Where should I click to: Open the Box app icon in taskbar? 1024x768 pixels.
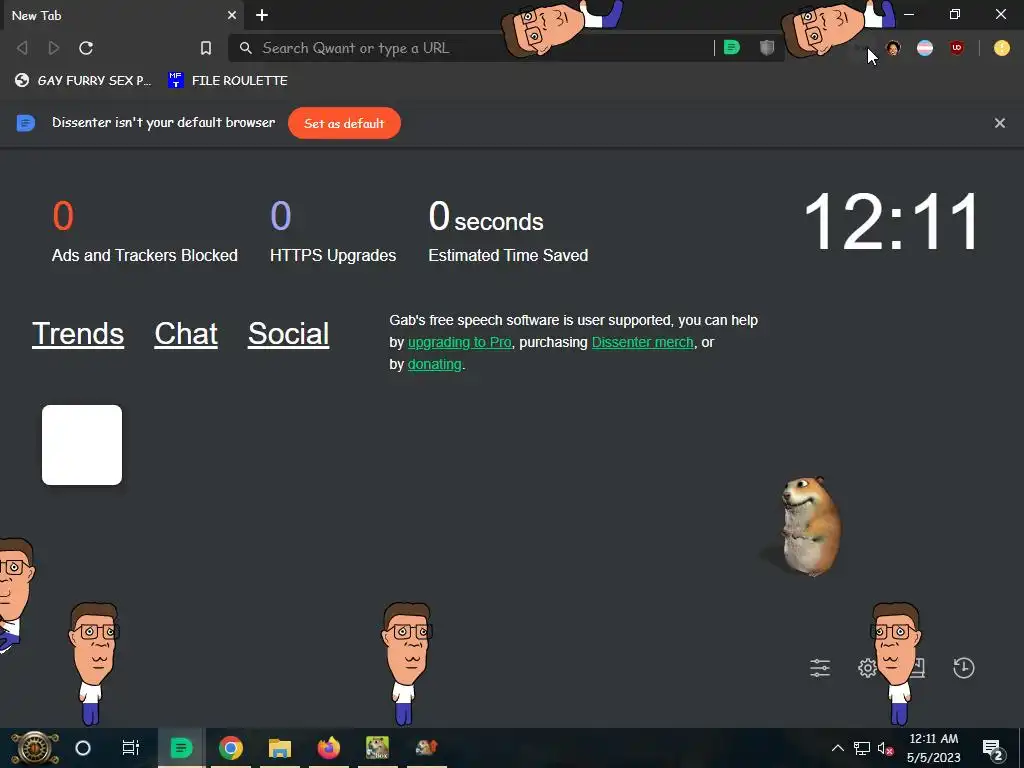point(377,748)
